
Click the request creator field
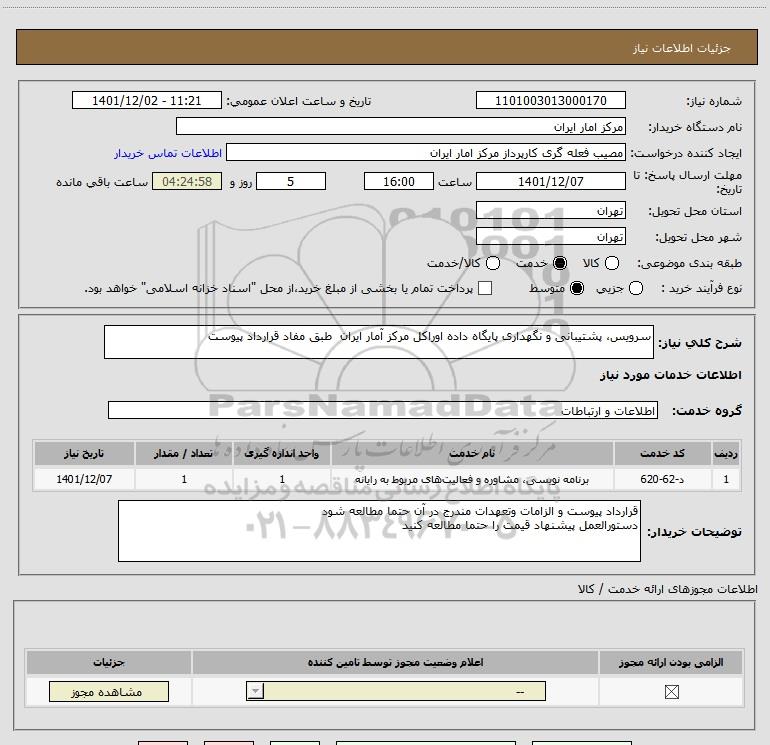coord(426,152)
